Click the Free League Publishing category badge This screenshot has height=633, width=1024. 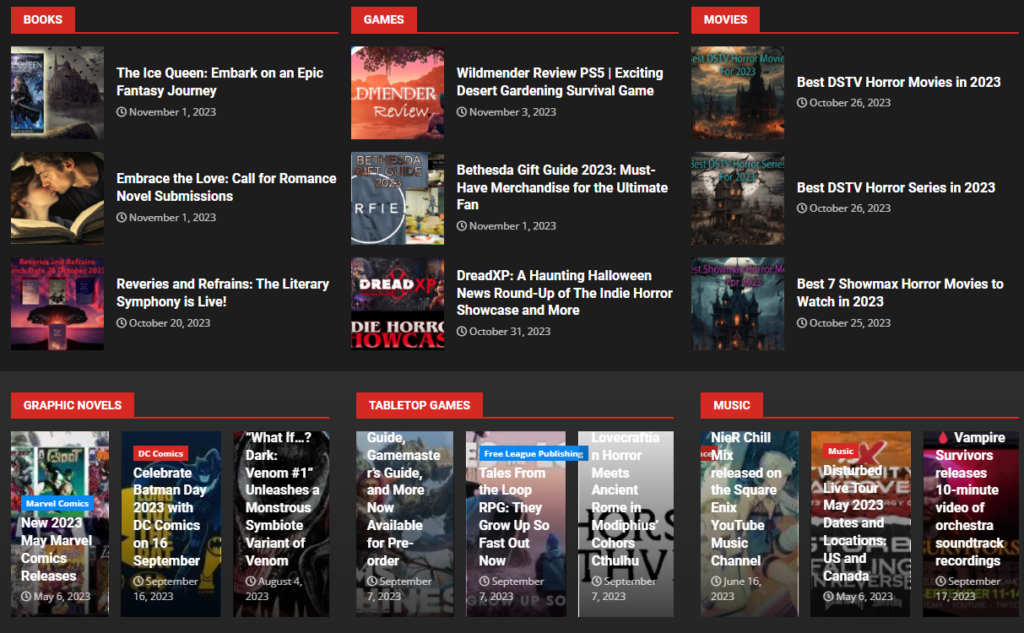[534, 453]
